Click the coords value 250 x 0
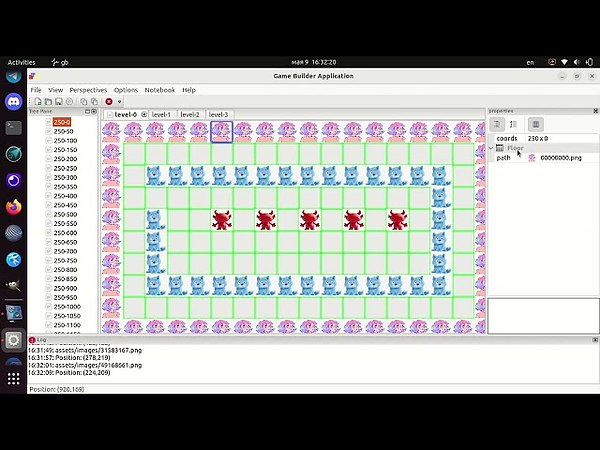The image size is (600, 450). [x=538, y=139]
